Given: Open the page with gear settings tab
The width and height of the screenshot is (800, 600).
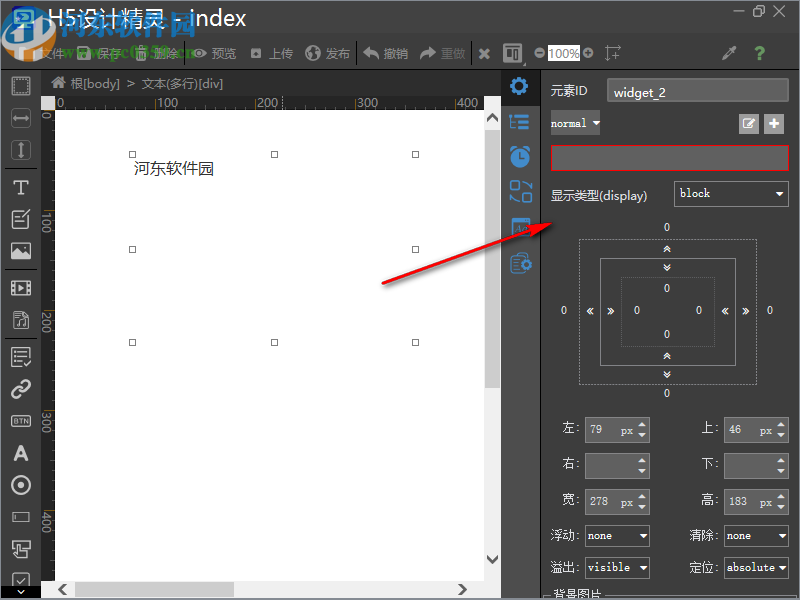Looking at the screenshot, I should pos(521,263).
